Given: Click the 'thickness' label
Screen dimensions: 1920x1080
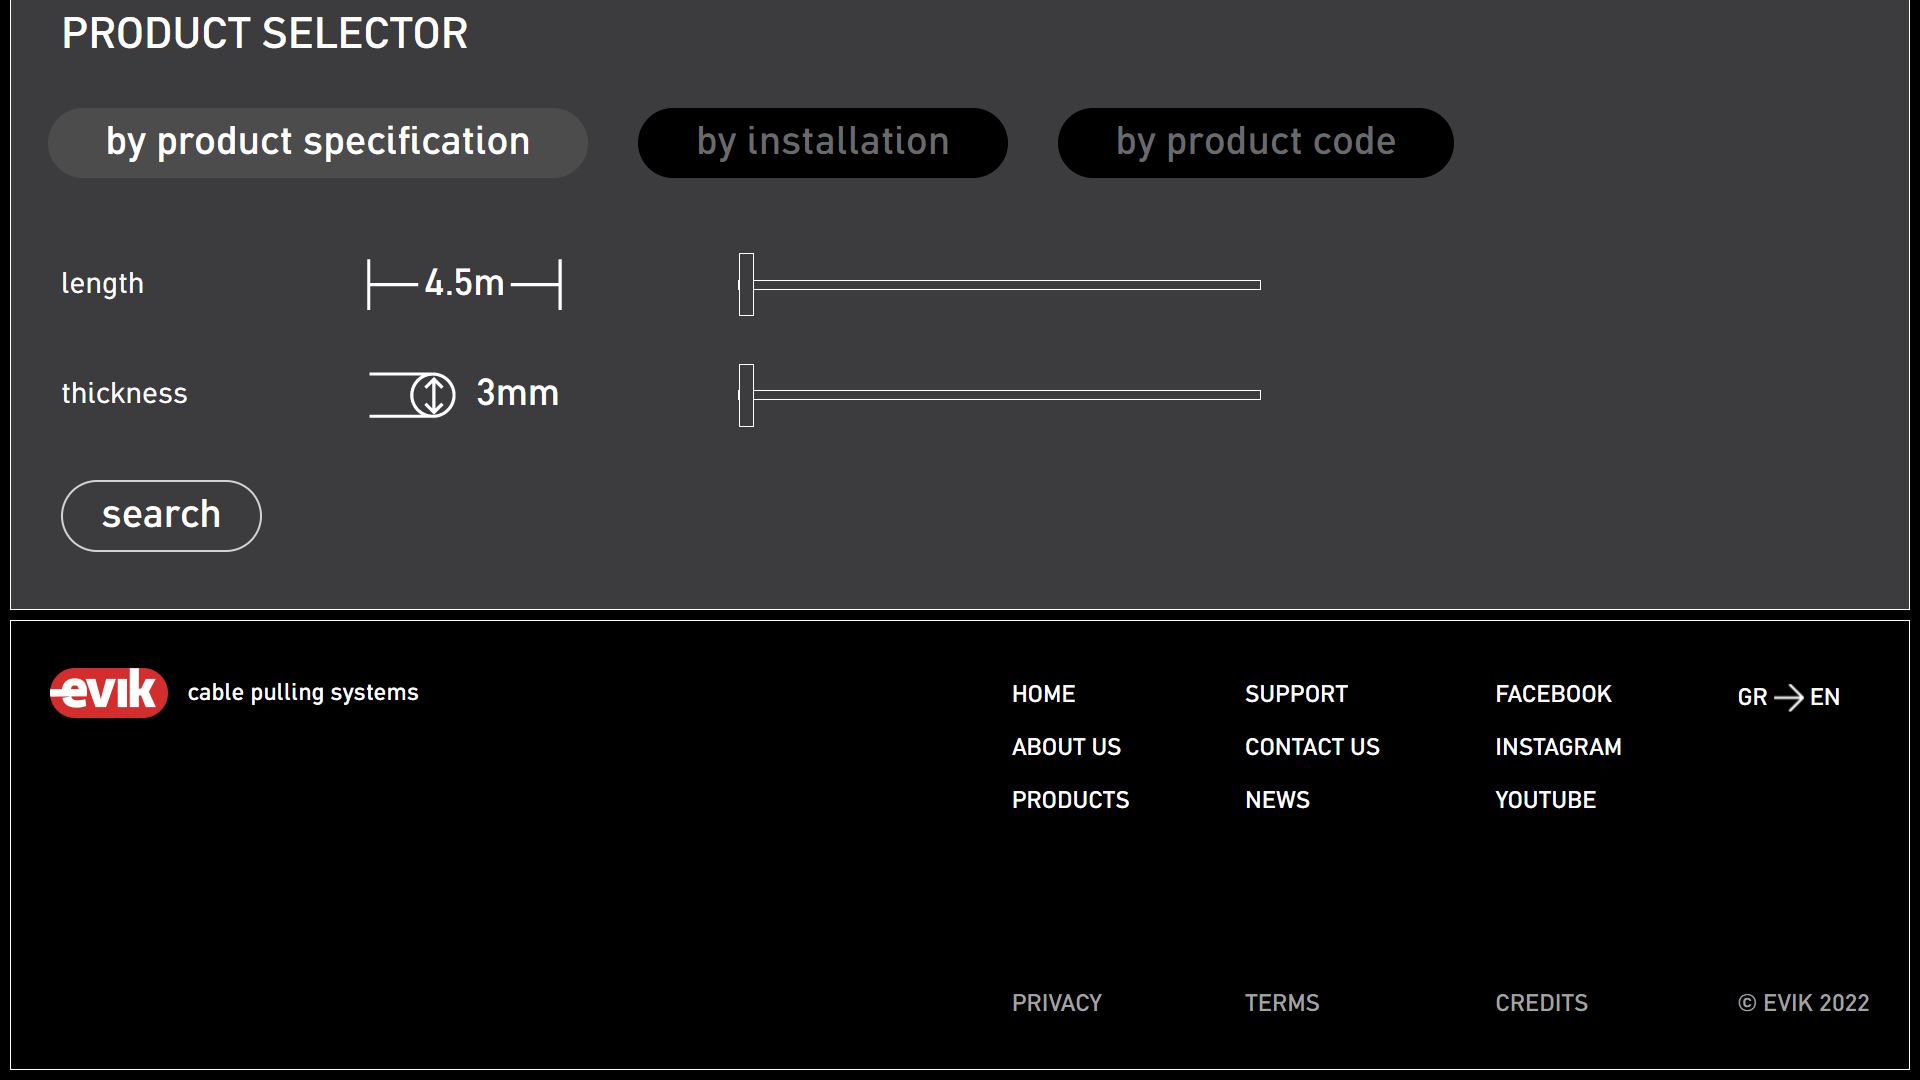Looking at the screenshot, I should click(x=124, y=393).
